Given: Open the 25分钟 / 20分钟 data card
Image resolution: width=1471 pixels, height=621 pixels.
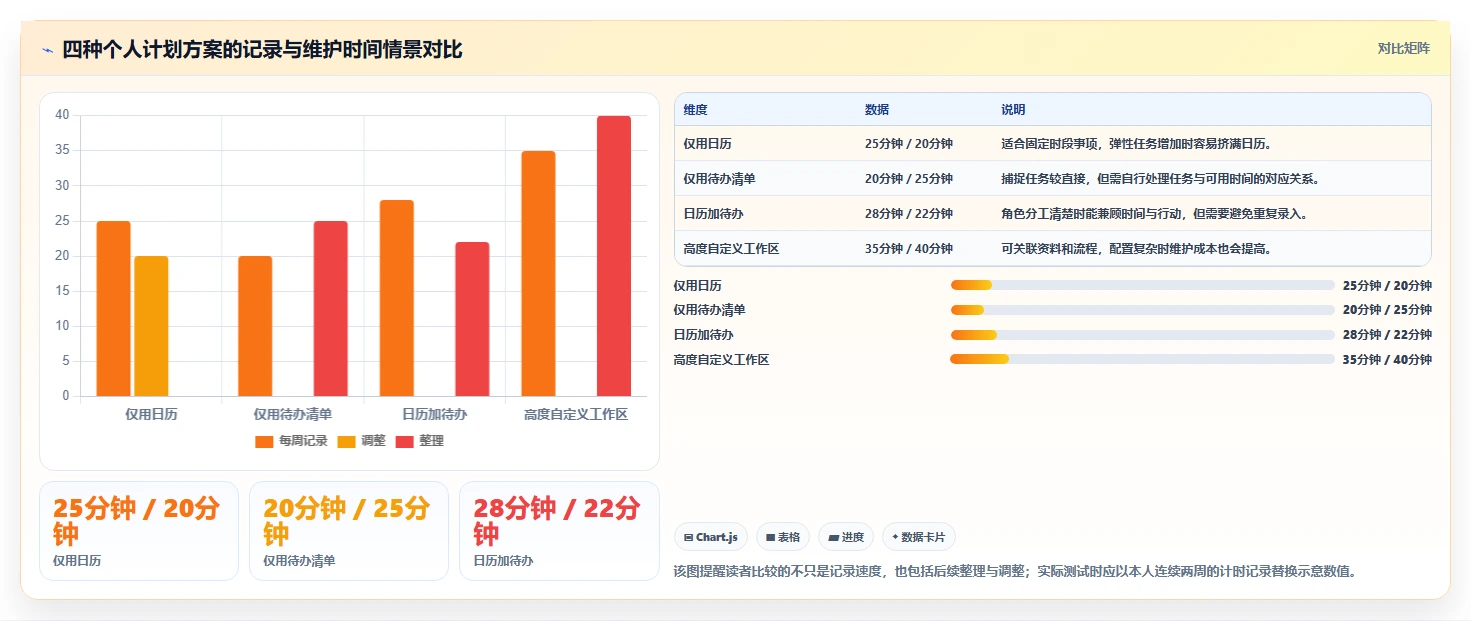Looking at the screenshot, I should click(139, 531).
